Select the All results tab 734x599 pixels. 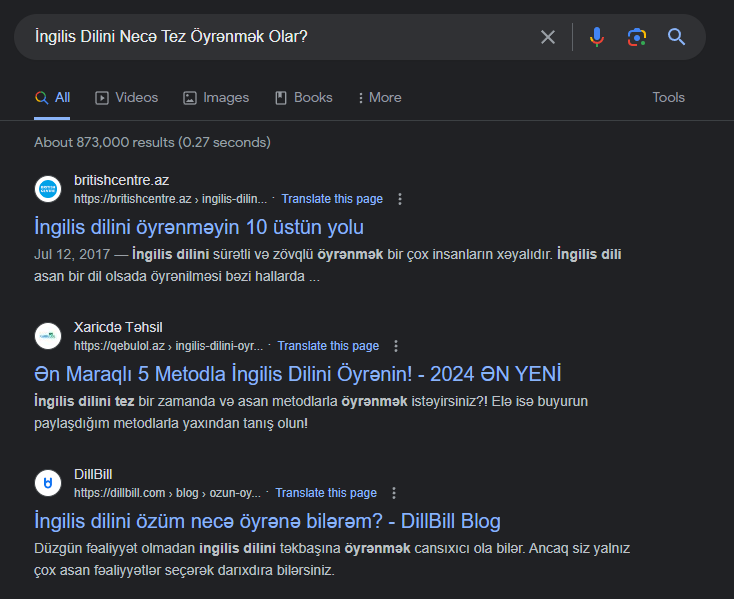pos(52,98)
